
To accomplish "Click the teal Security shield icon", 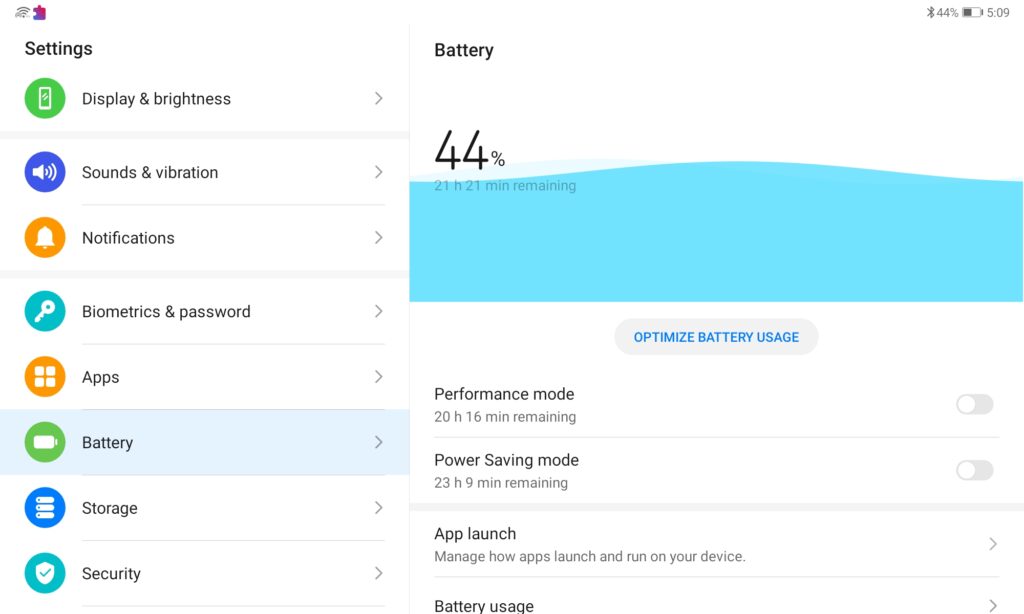I will pyautogui.click(x=45, y=573).
